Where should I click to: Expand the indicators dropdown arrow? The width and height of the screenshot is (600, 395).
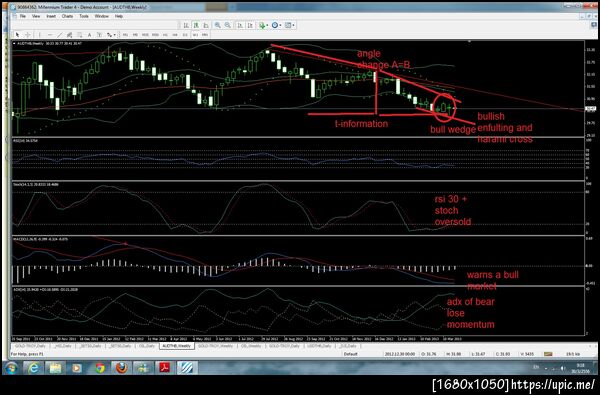267,25
